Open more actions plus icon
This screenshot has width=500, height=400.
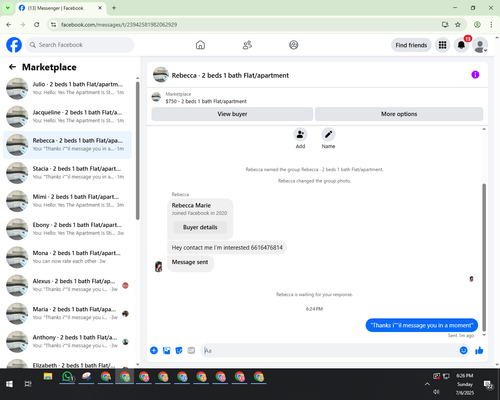(154, 350)
